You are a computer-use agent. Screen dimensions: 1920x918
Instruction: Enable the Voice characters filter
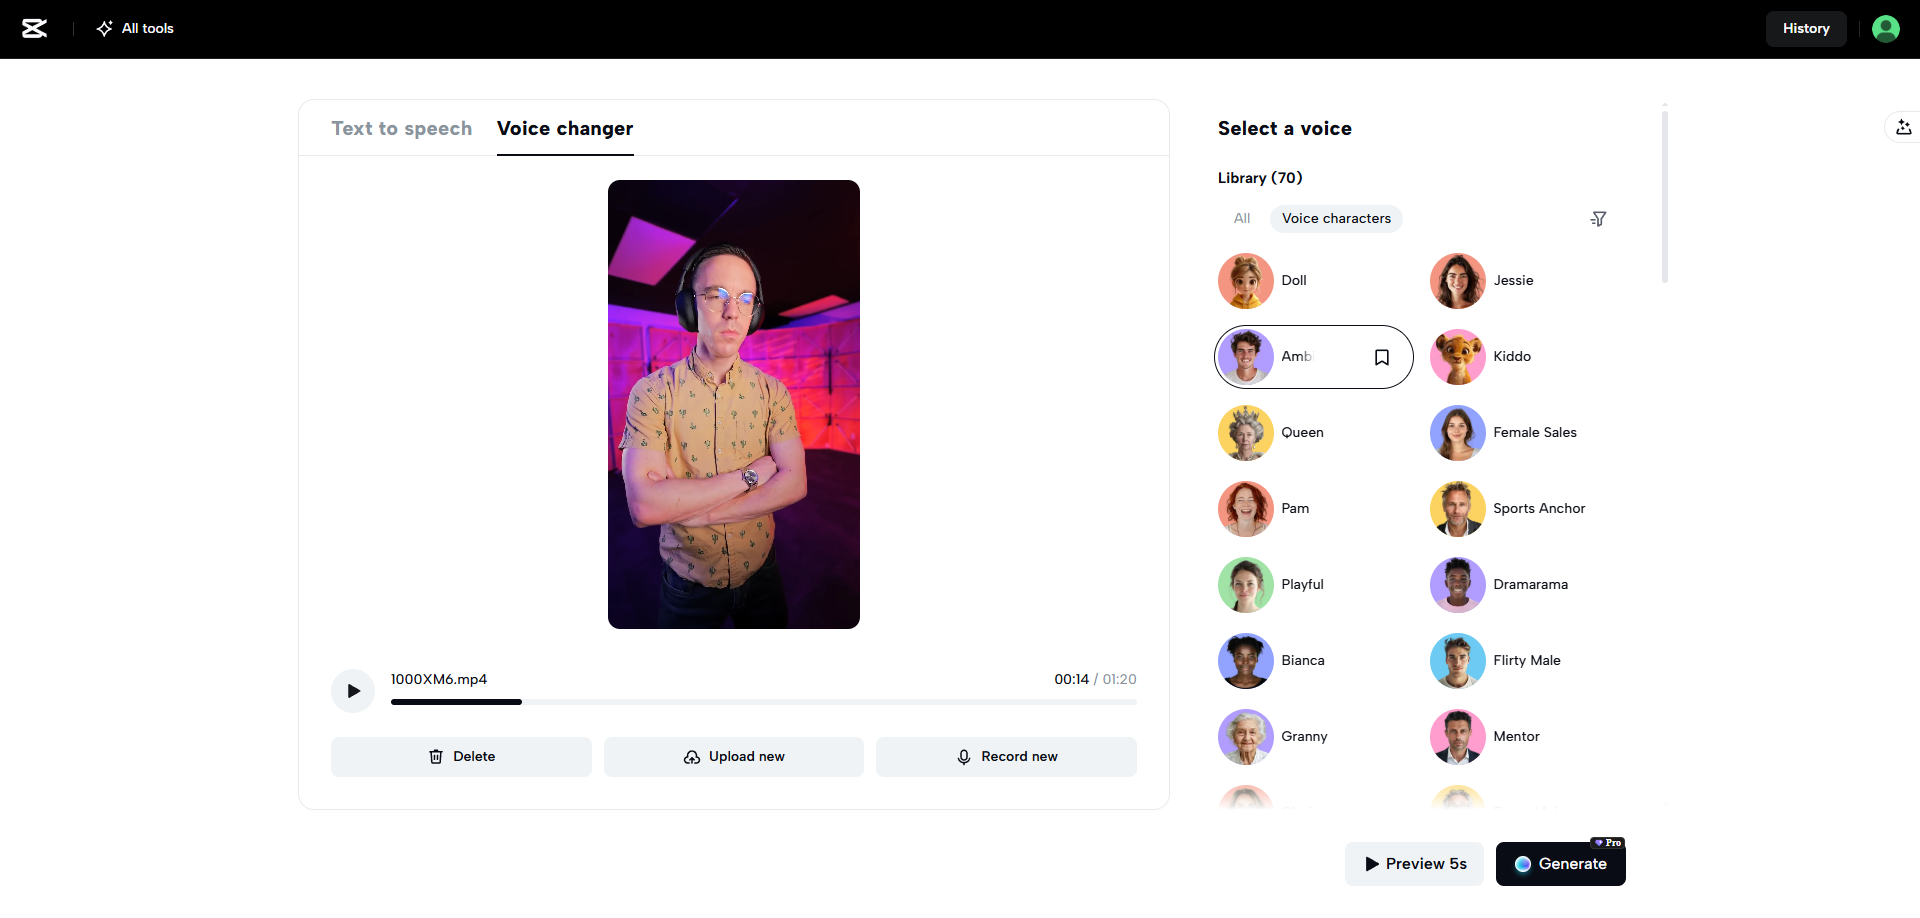[x=1336, y=218]
